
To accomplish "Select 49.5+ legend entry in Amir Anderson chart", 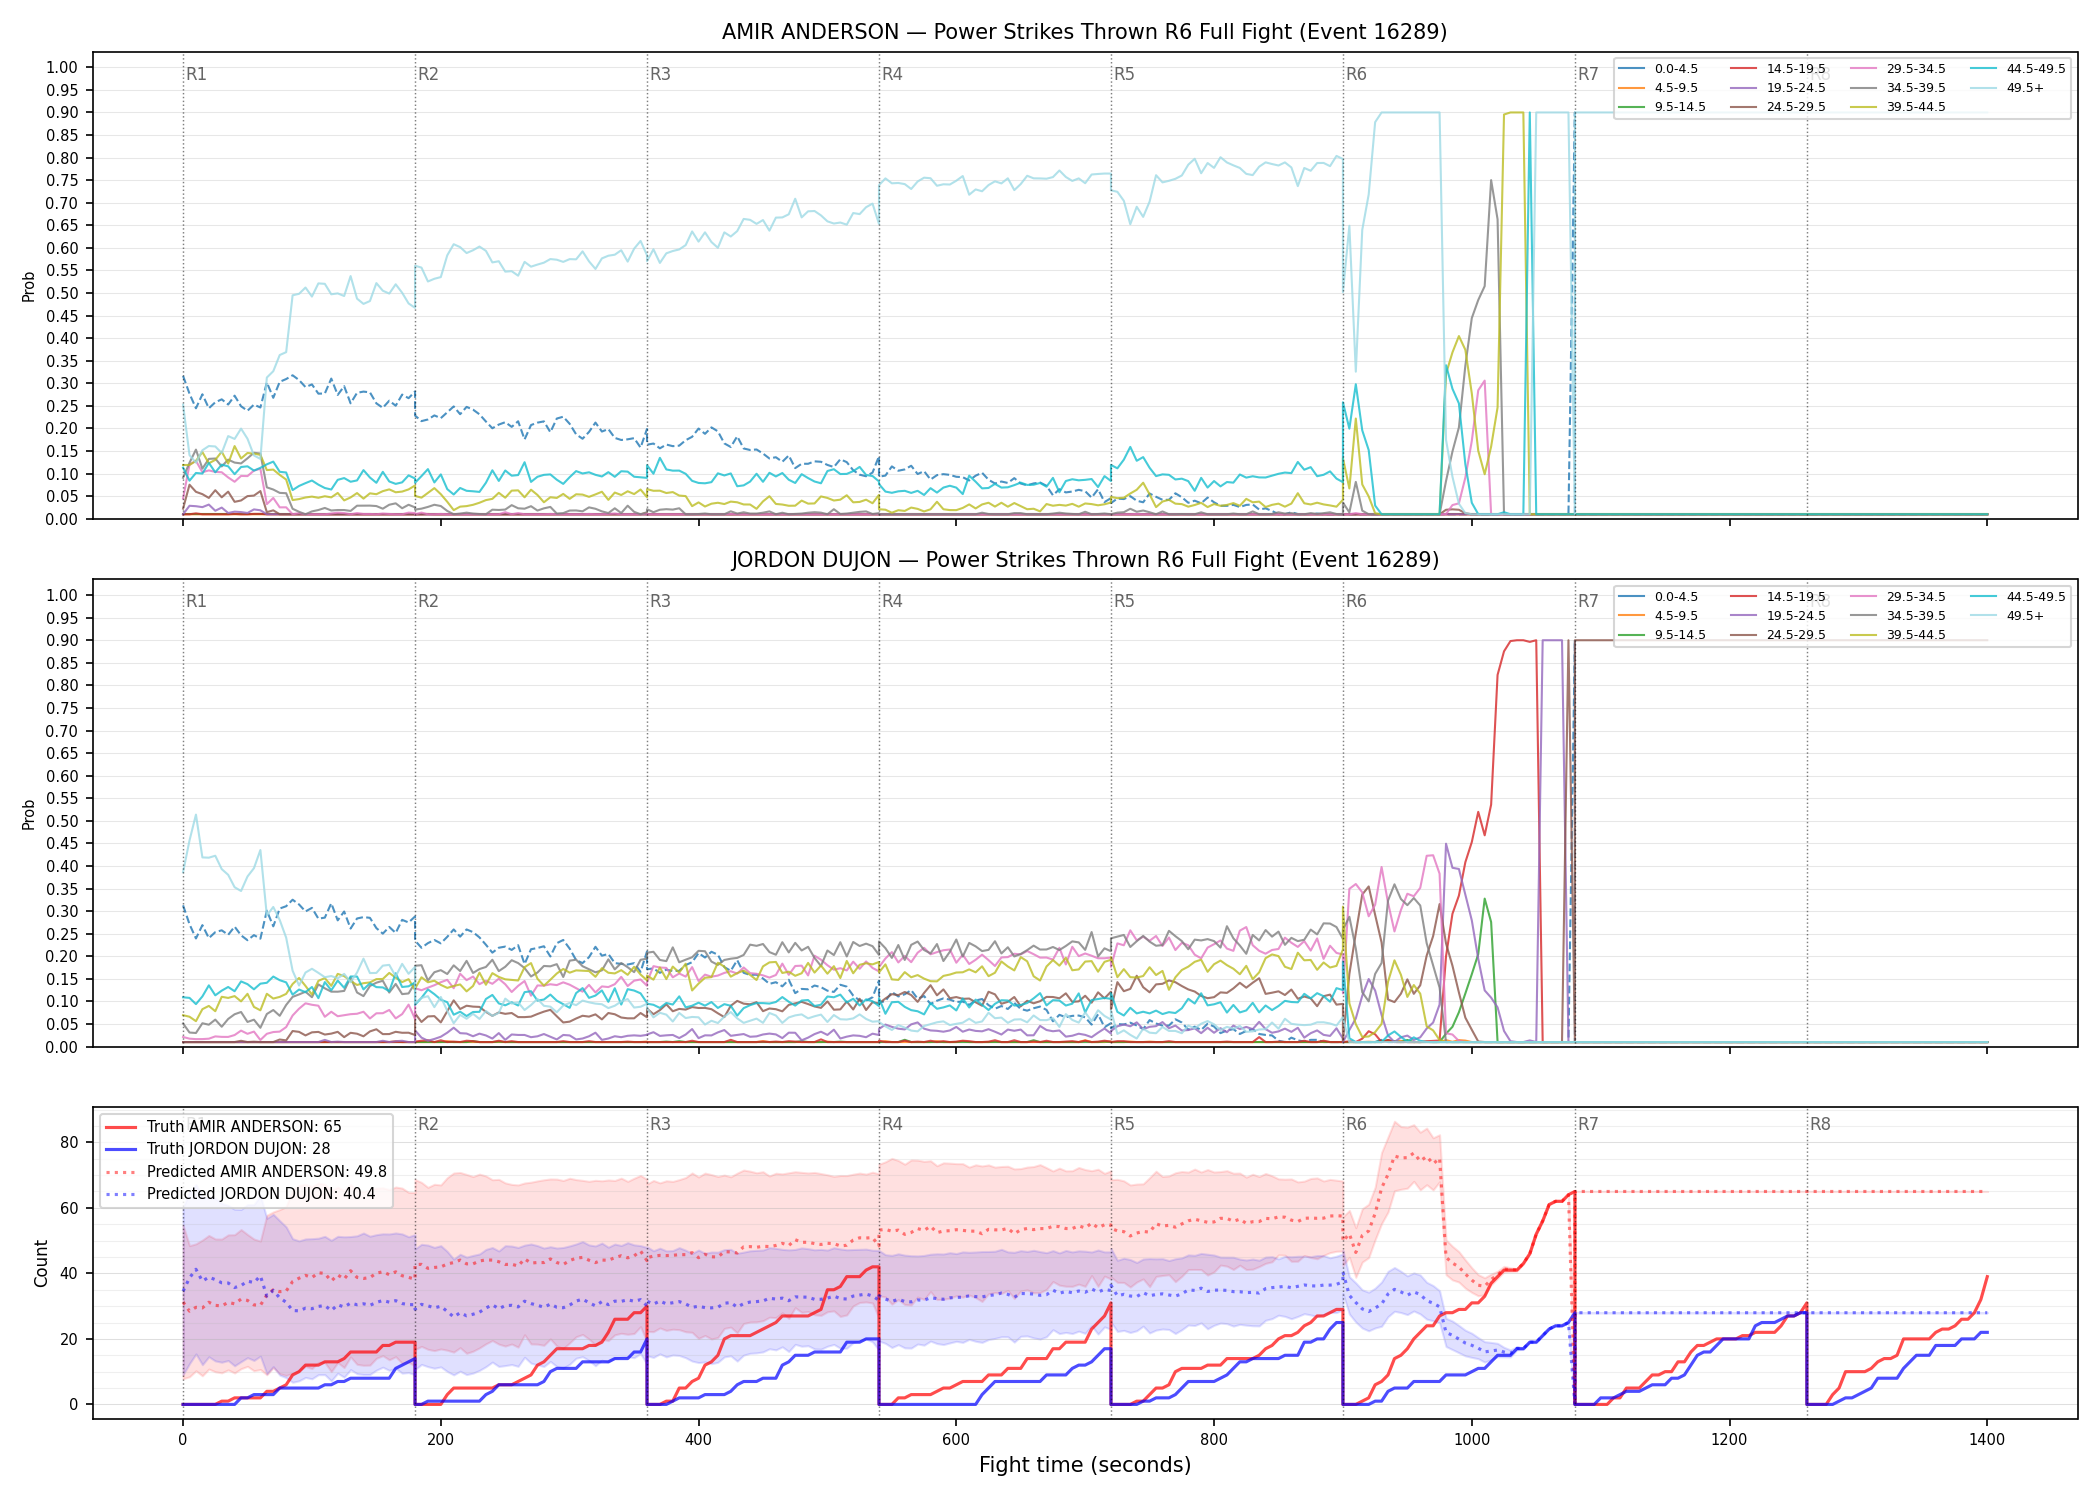I will tap(2007, 88).
